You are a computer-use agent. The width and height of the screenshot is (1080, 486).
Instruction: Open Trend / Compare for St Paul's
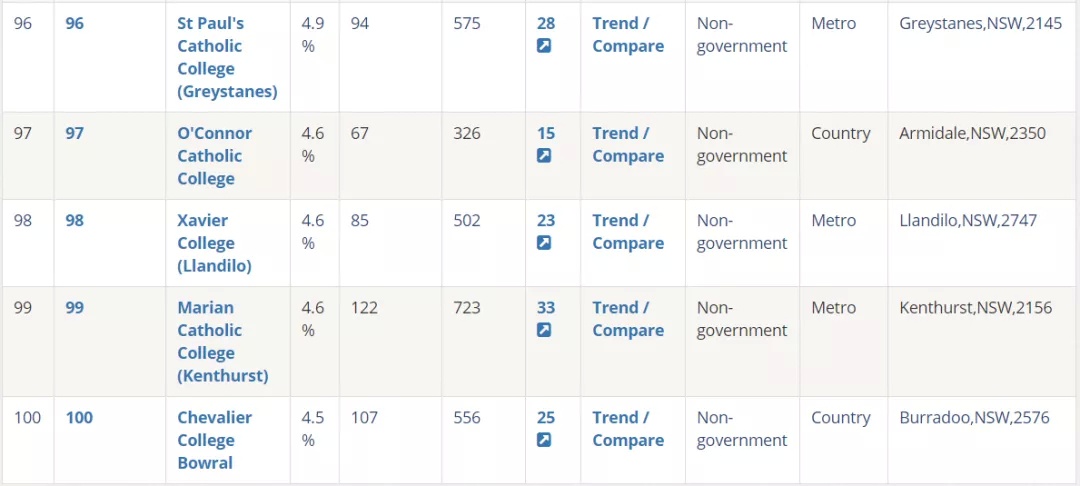pyautogui.click(x=628, y=35)
